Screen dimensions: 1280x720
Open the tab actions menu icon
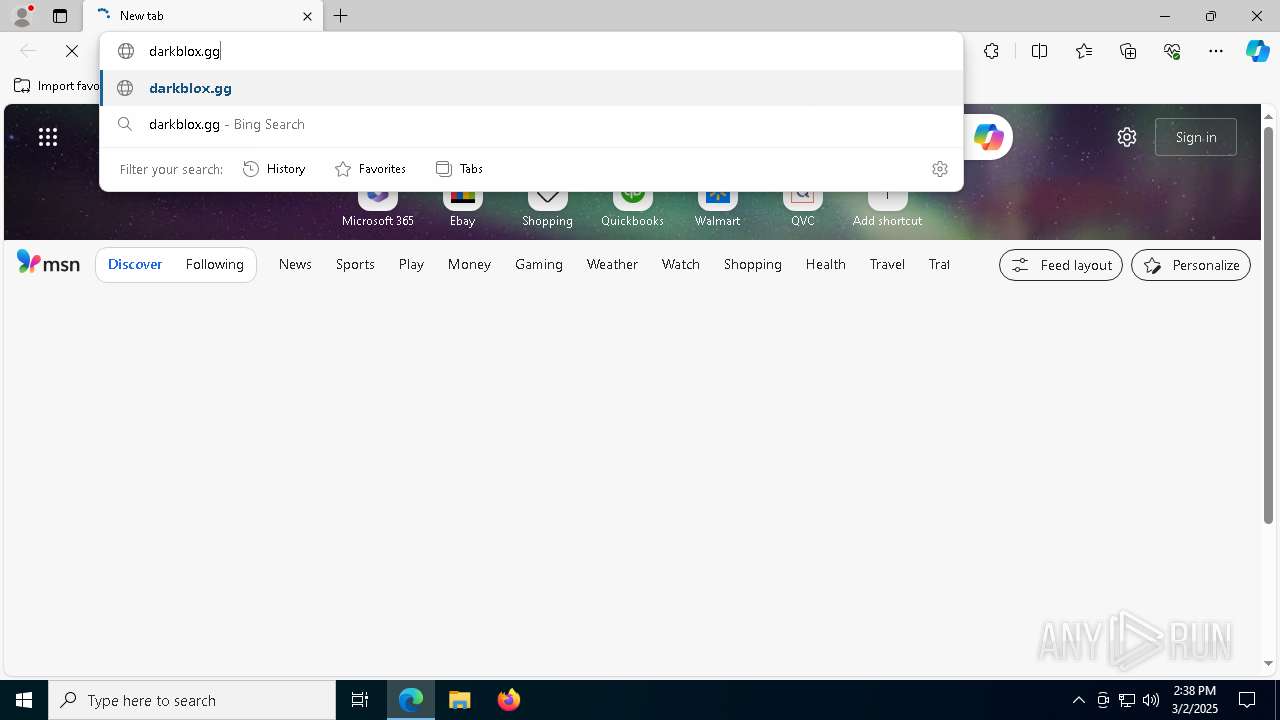coord(60,16)
